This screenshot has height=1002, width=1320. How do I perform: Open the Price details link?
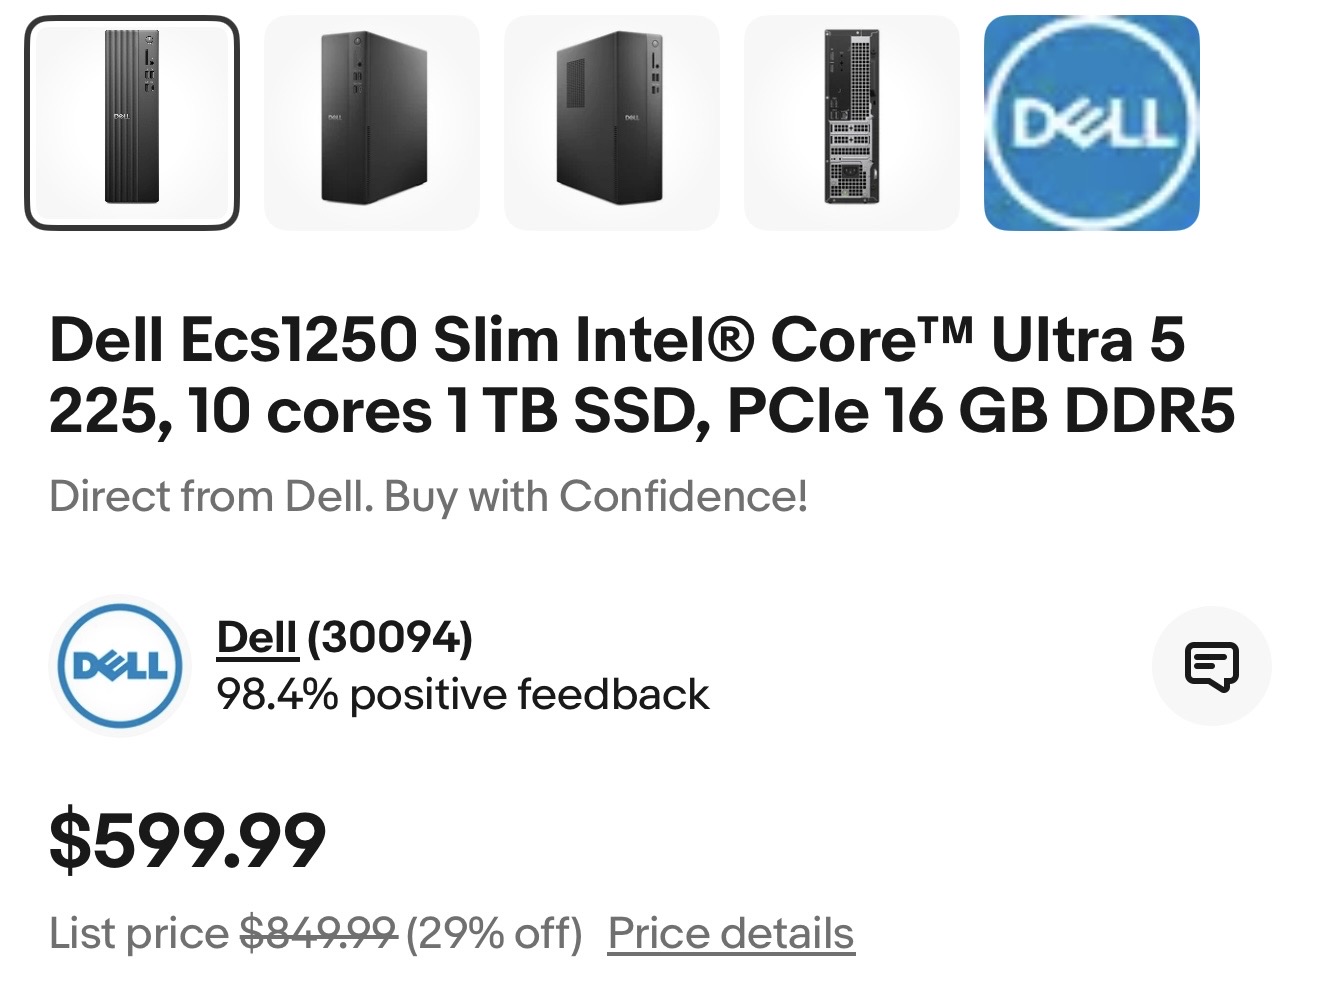click(x=731, y=933)
